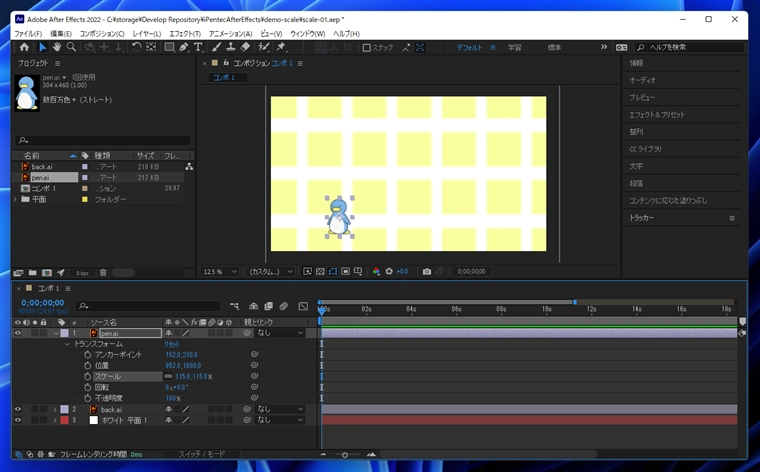Open the 12.5% magnification dropdown
Image resolution: width=760 pixels, height=472 pixels.
pos(220,271)
